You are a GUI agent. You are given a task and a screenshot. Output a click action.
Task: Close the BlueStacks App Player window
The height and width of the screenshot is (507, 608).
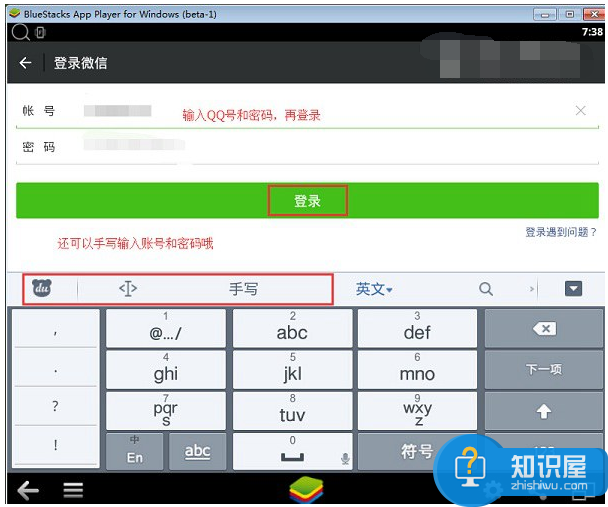594,15
